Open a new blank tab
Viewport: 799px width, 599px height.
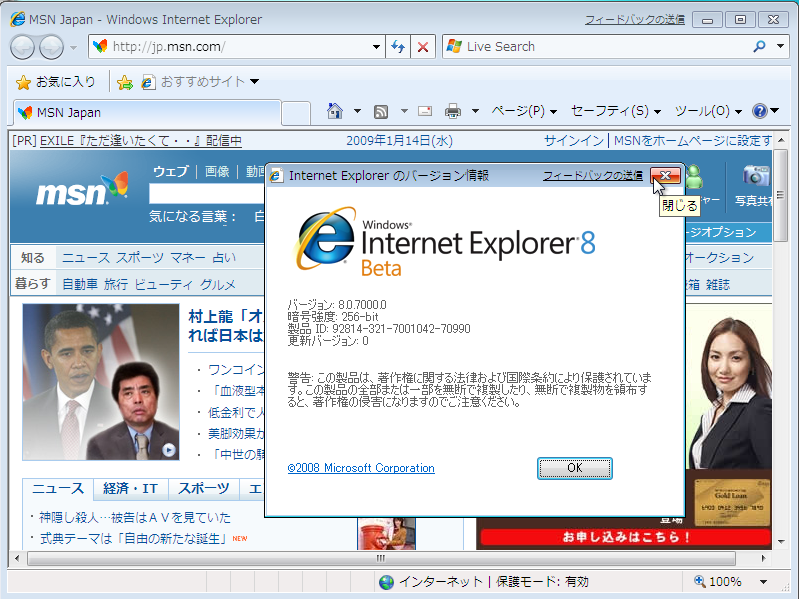pos(296,113)
